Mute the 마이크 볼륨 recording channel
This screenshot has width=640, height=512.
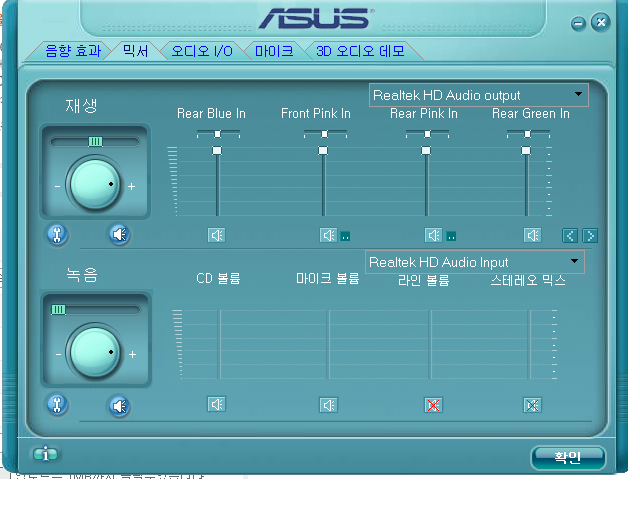tap(328, 405)
